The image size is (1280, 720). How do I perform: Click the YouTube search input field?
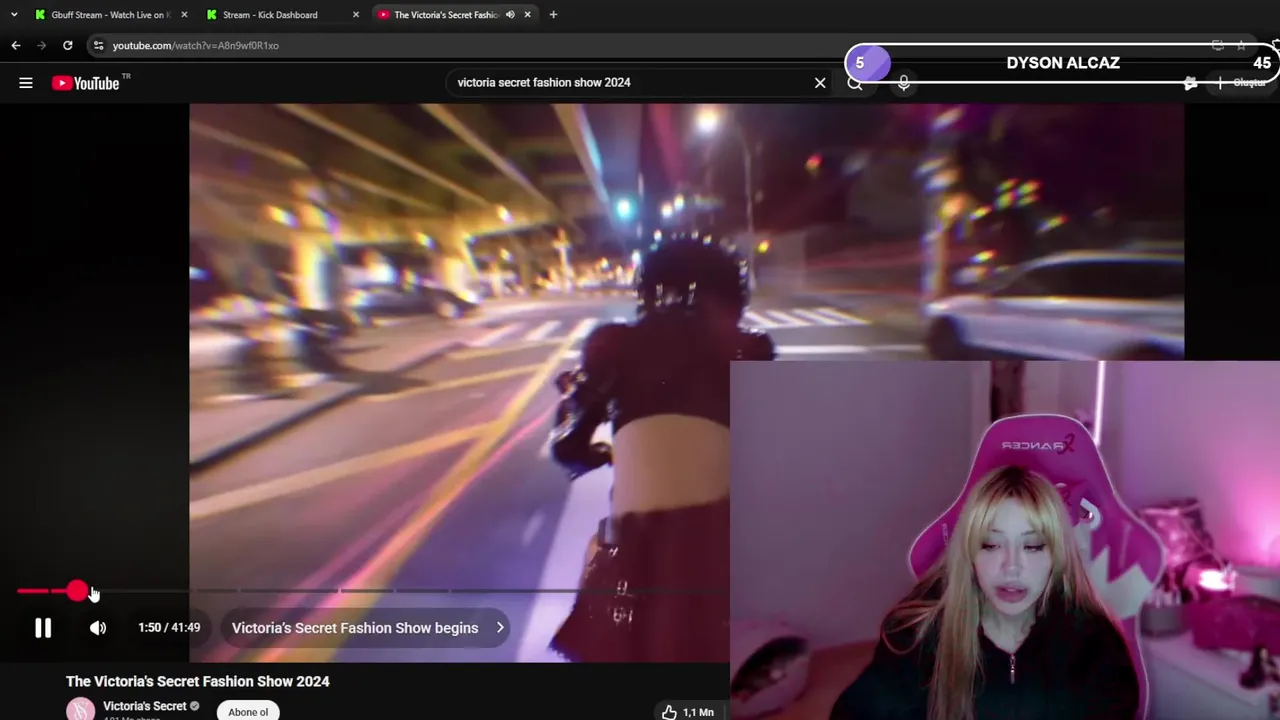click(x=630, y=83)
